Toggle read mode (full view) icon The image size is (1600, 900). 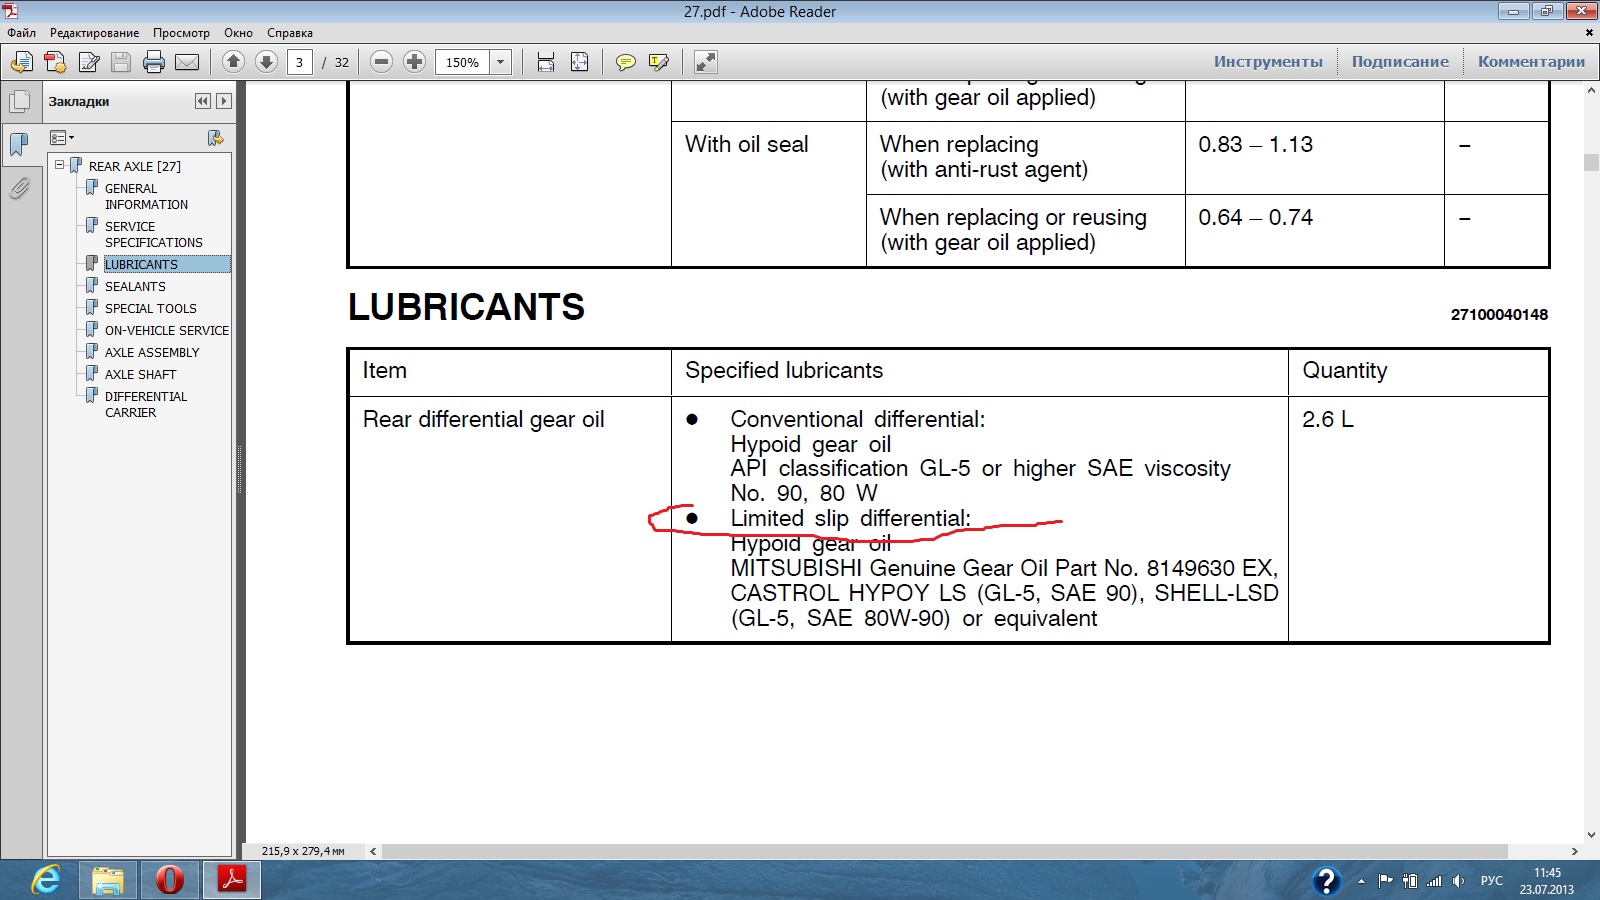(x=706, y=62)
